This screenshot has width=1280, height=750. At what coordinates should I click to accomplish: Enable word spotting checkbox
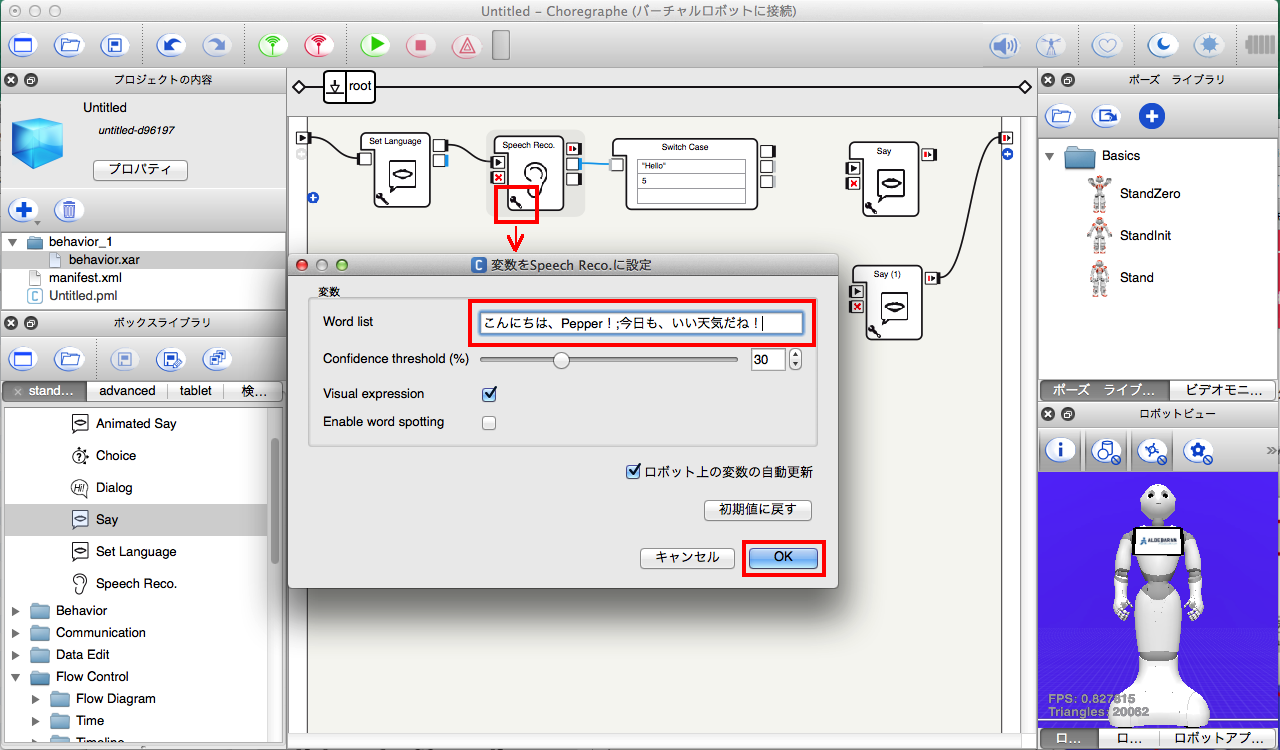coord(489,422)
